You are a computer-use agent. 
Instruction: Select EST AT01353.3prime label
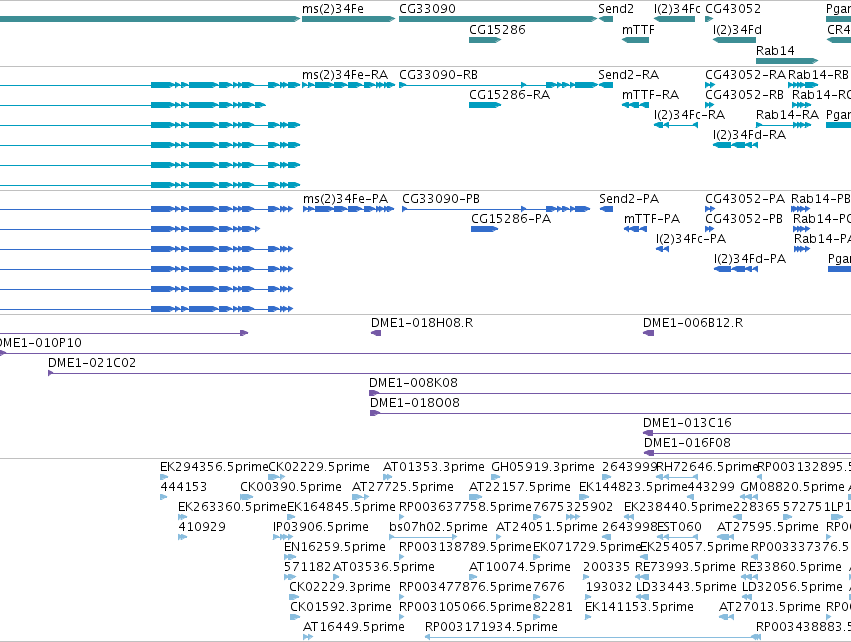click(x=434, y=467)
